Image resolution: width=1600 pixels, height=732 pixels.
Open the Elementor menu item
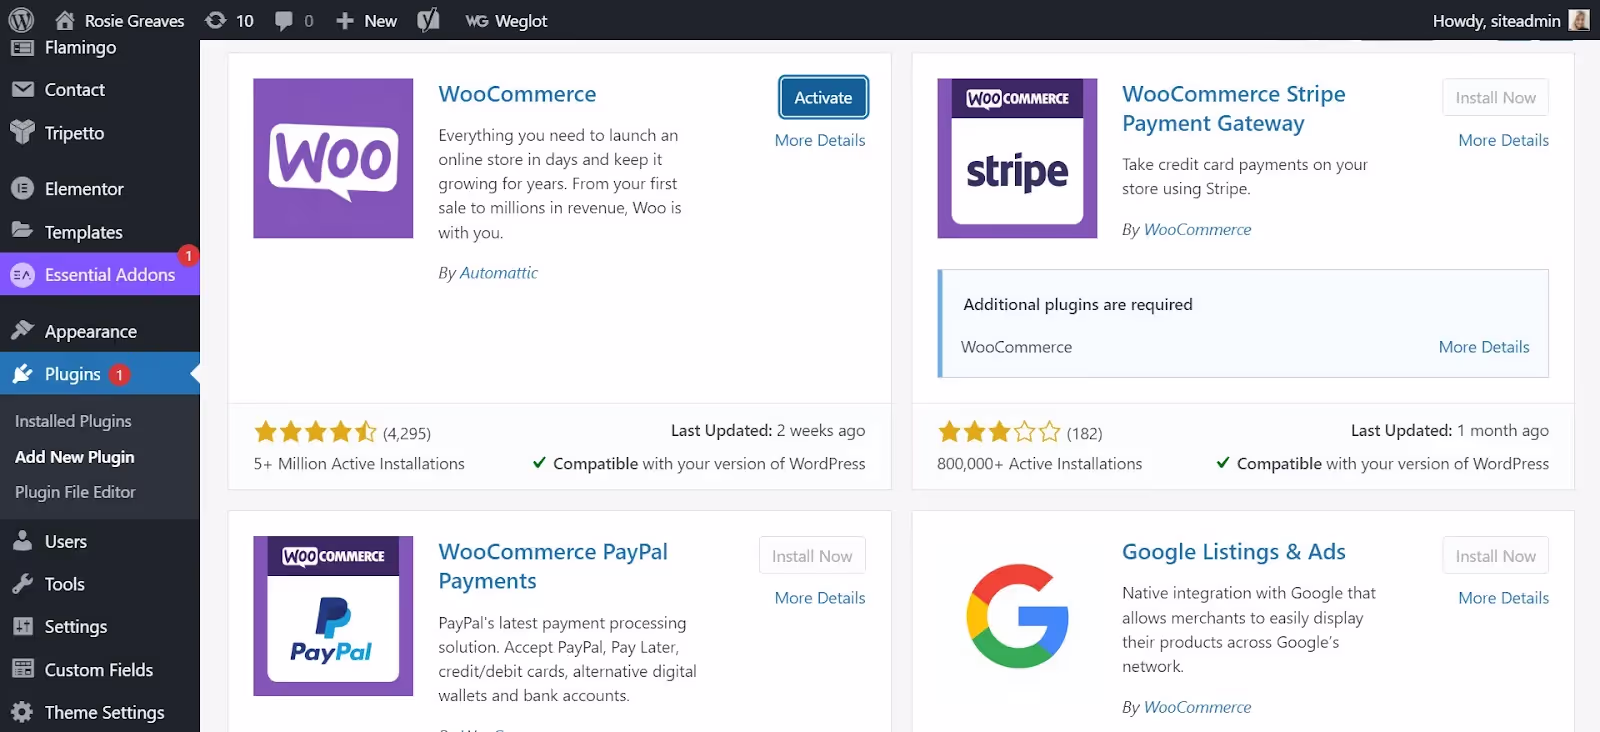84,188
